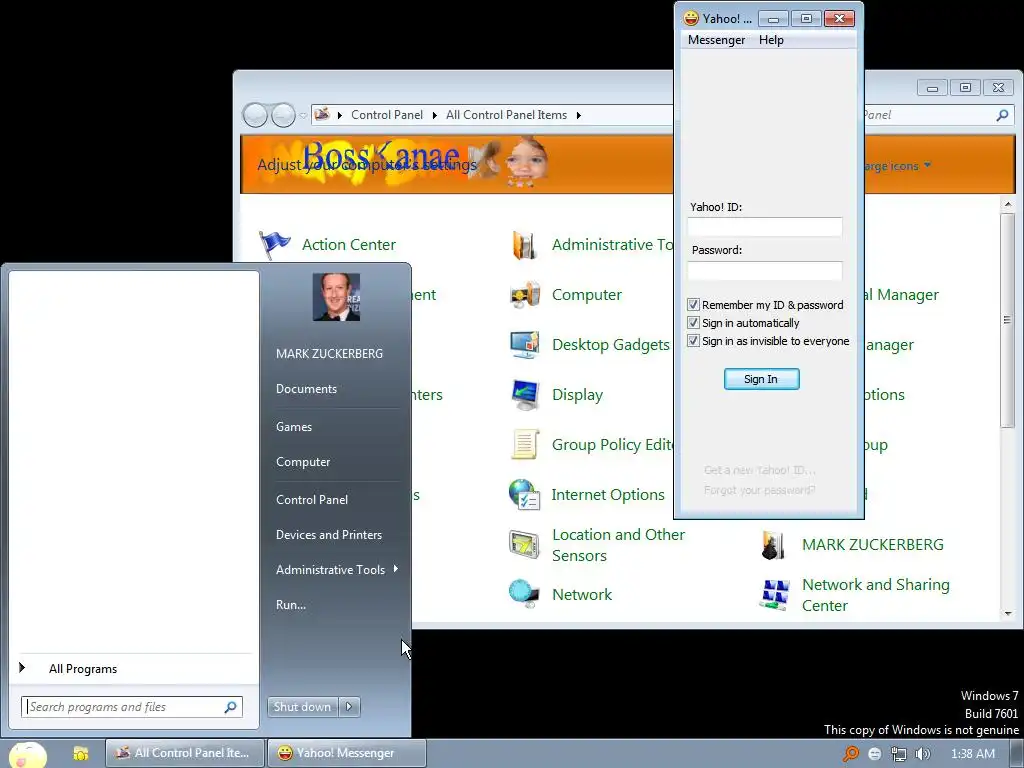
Task: Click the Control Panel search magnifier icon
Action: [1002, 115]
